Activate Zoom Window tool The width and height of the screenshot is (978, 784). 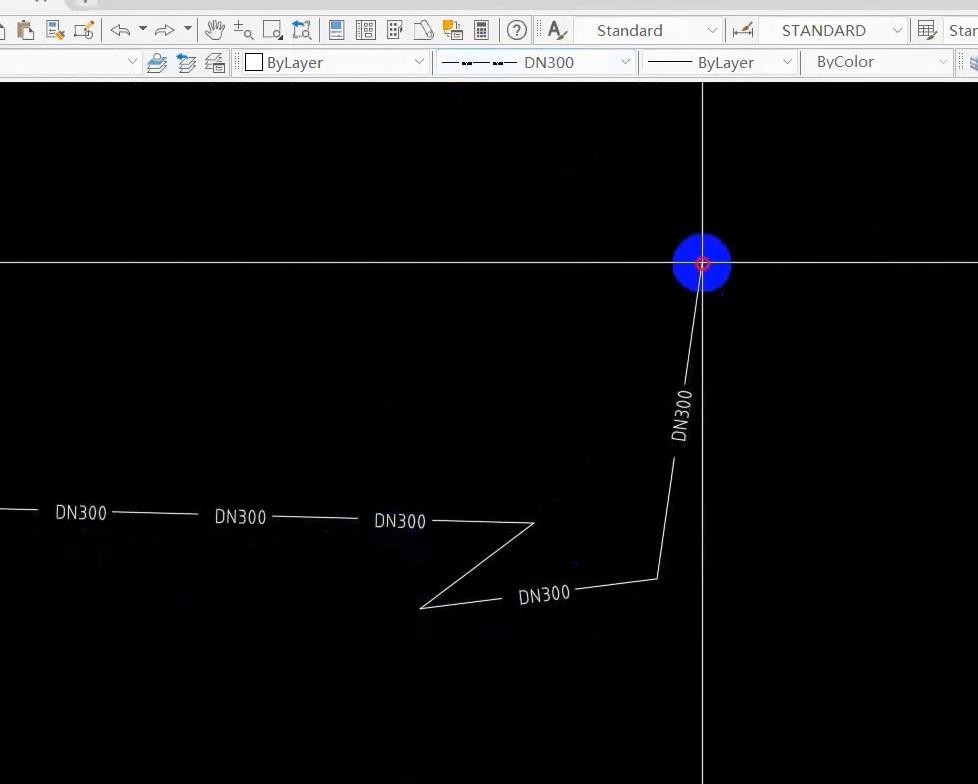point(273,30)
